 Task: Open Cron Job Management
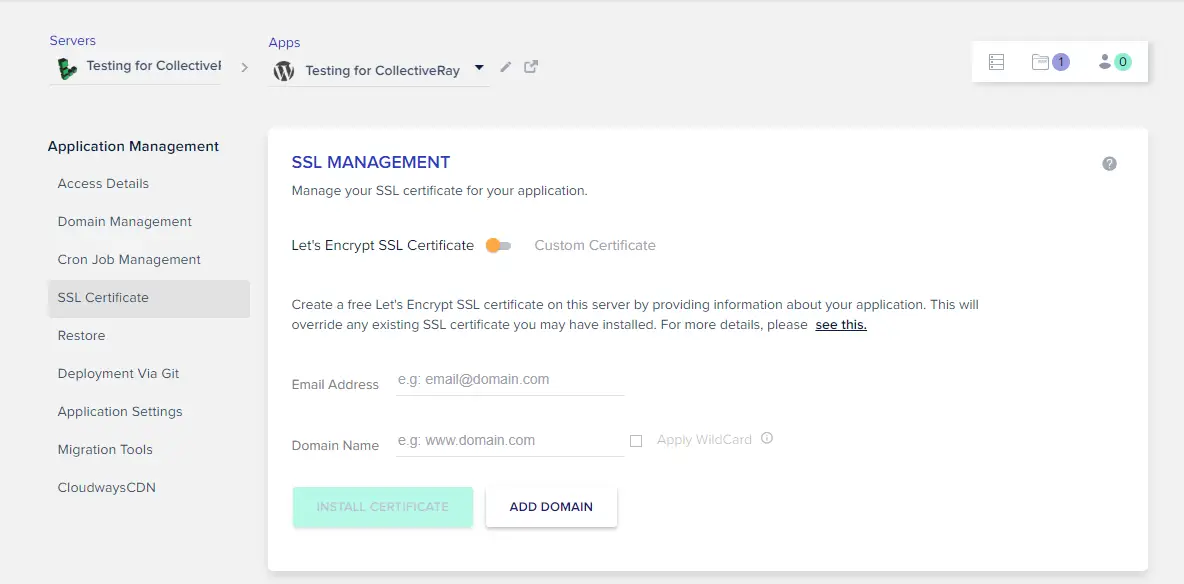[x=129, y=259]
